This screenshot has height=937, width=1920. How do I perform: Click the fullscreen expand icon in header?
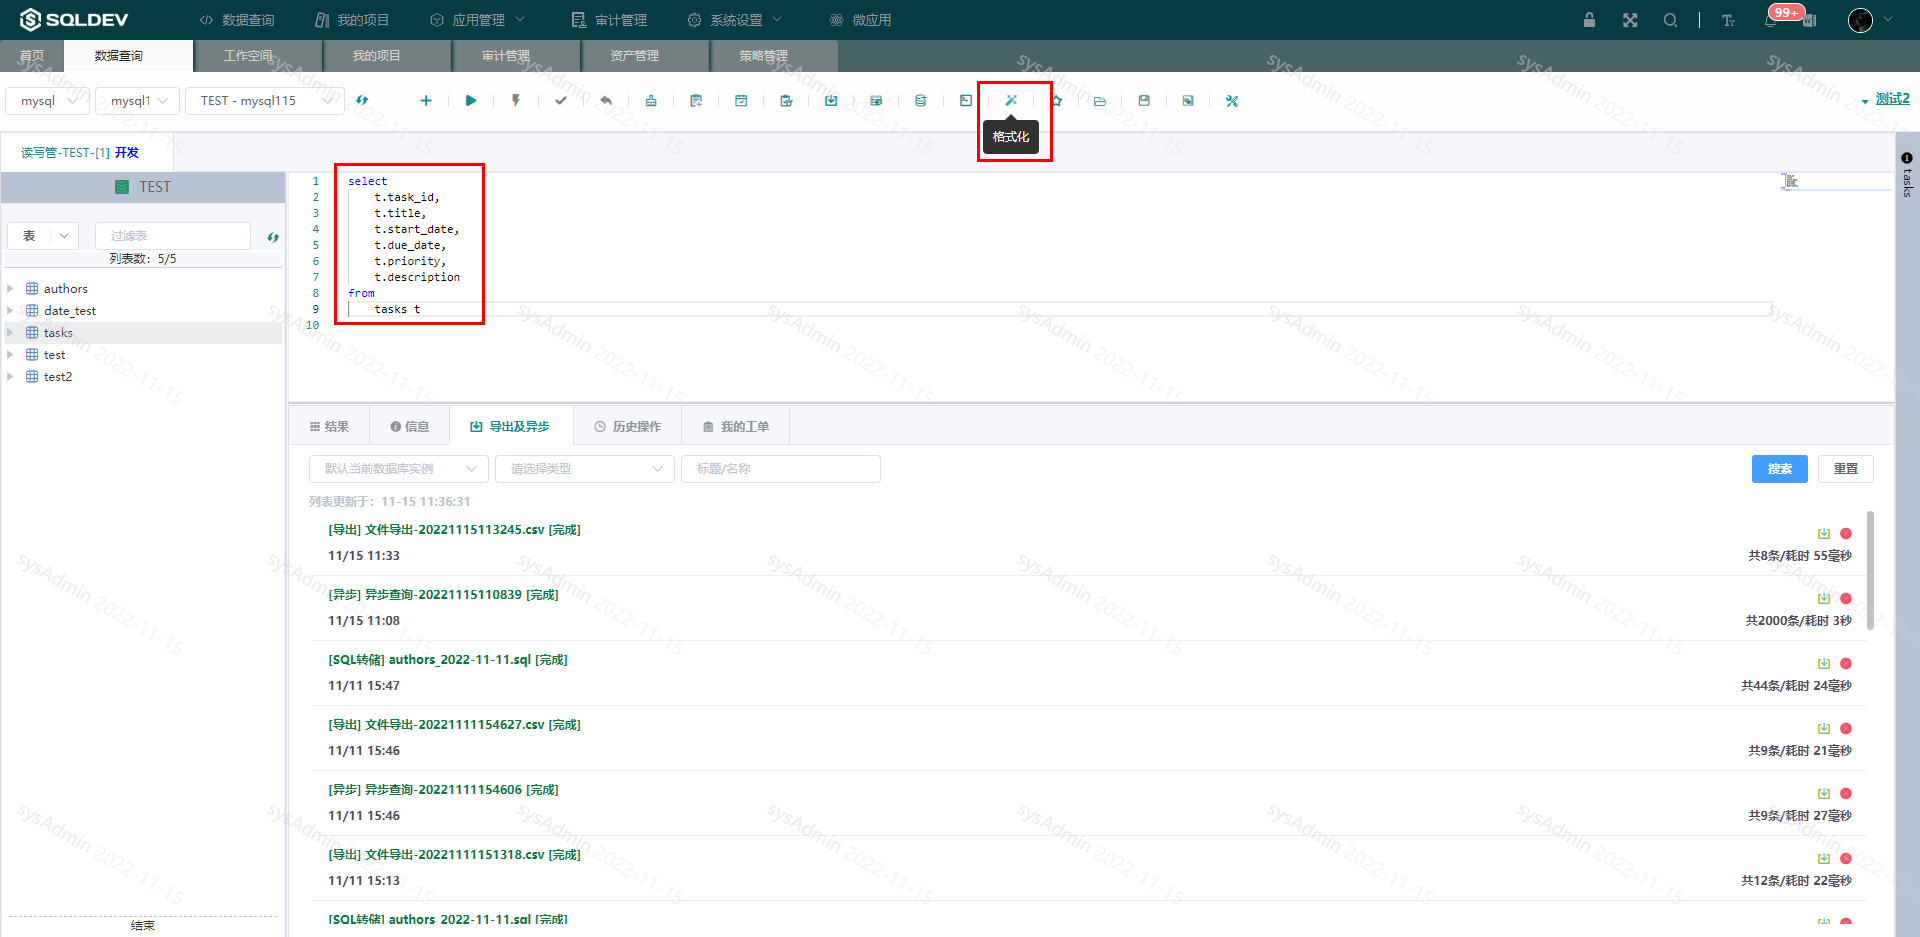[x=1630, y=20]
